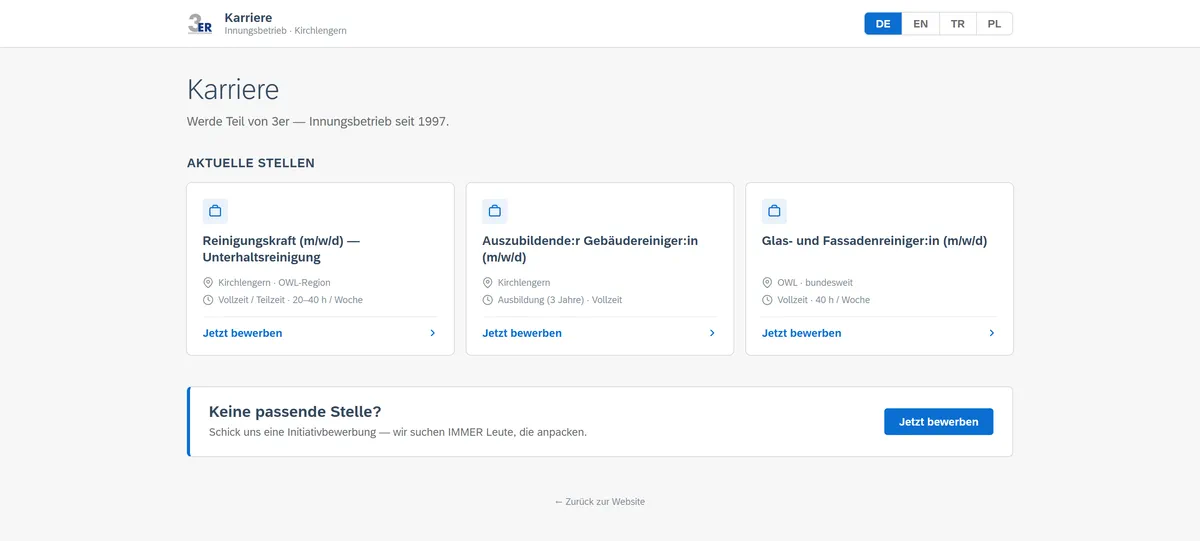Click text OWL · bundesweit

(815, 283)
